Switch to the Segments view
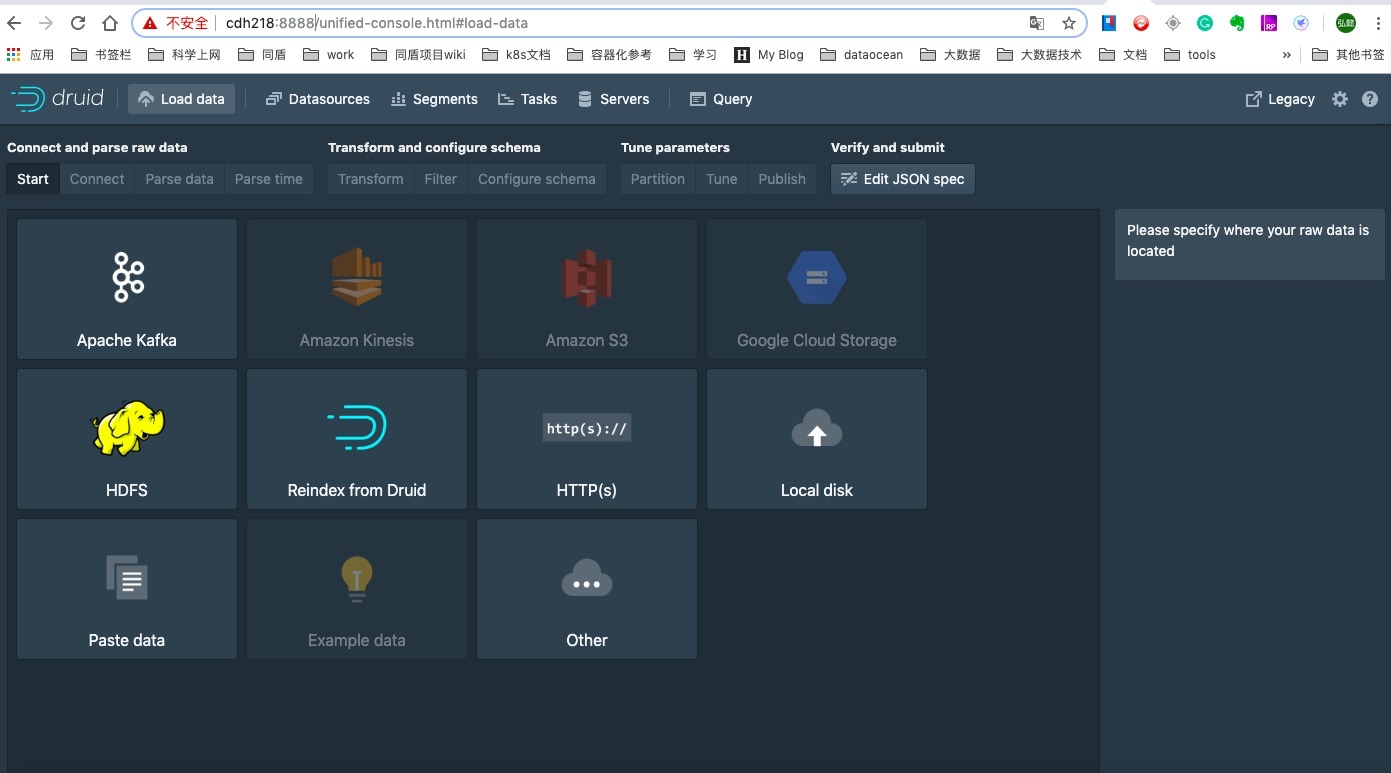The image size is (1391, 773). 434,99
